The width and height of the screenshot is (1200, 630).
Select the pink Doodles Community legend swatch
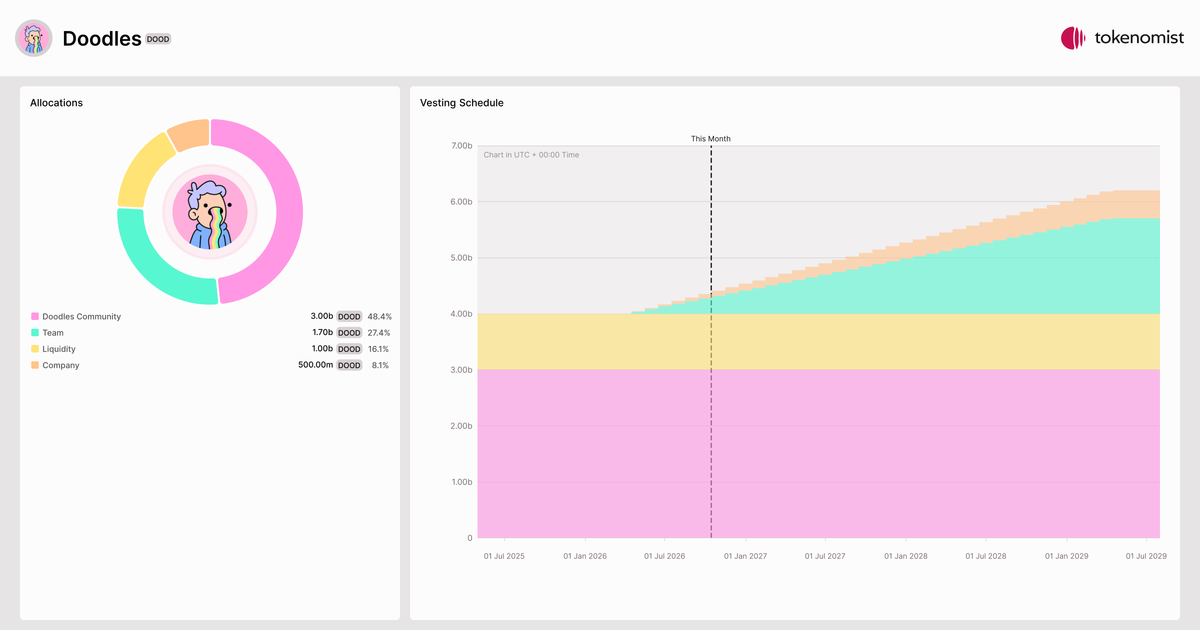(35, 317)
